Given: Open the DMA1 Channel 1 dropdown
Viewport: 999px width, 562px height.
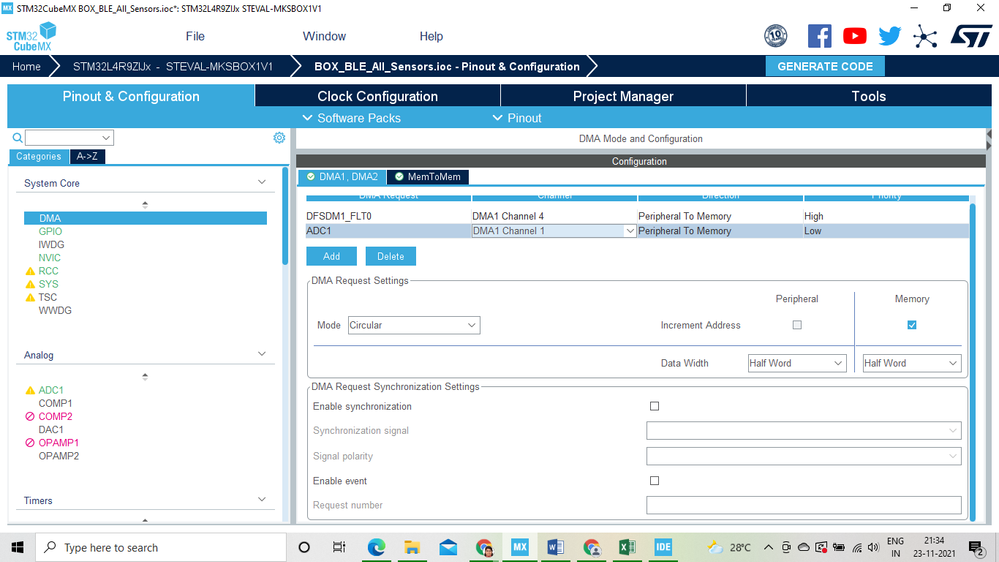Looking at the screenshot, I should pyautogui.click(x=554, y=231).
